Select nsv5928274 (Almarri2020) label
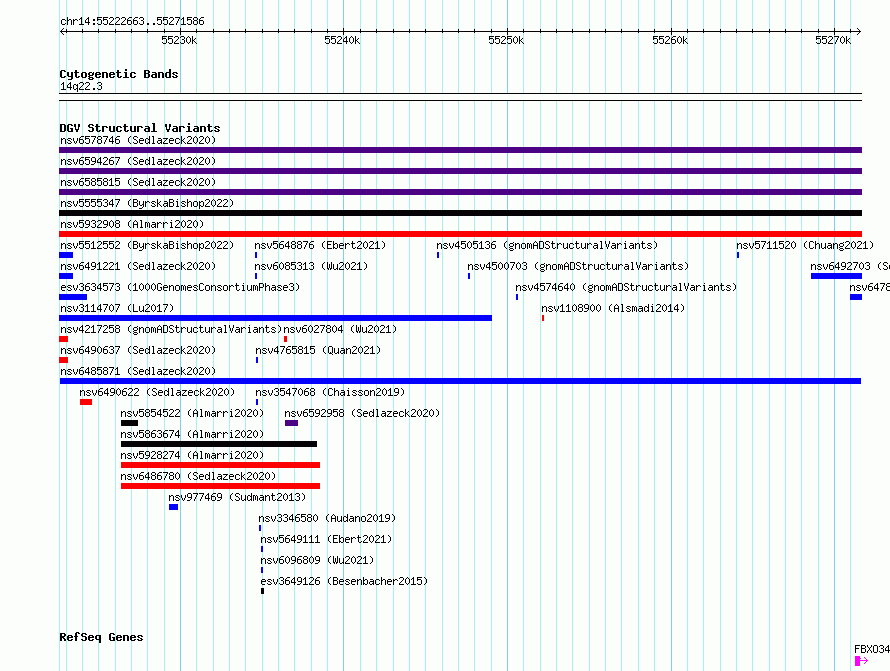Viewport: 890px width, 671px height. 192,455
